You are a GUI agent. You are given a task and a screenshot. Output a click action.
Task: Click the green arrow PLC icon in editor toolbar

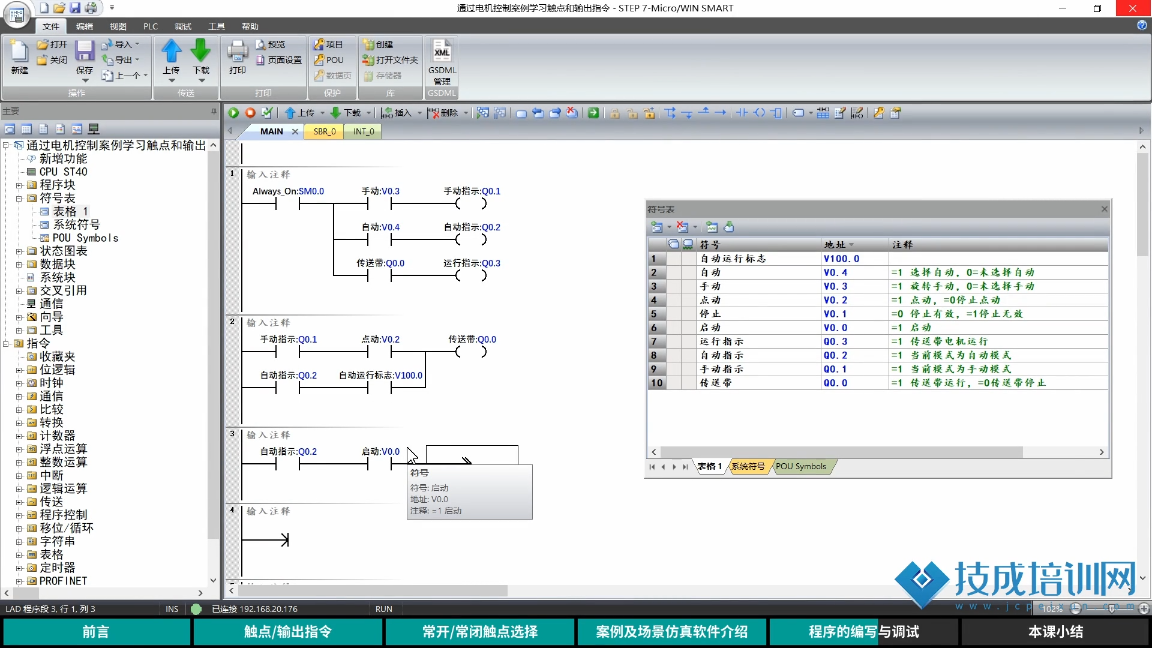tap(593, 113)
